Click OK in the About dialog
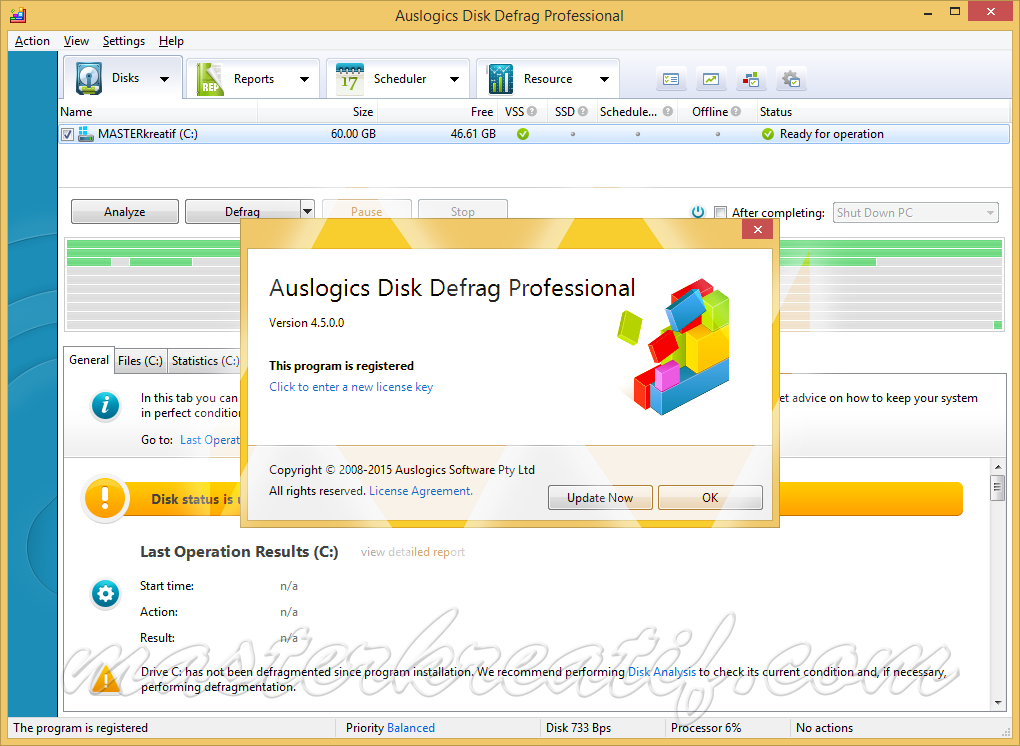Viewport: 1020px width, 746px height. (x=710, y=498)
